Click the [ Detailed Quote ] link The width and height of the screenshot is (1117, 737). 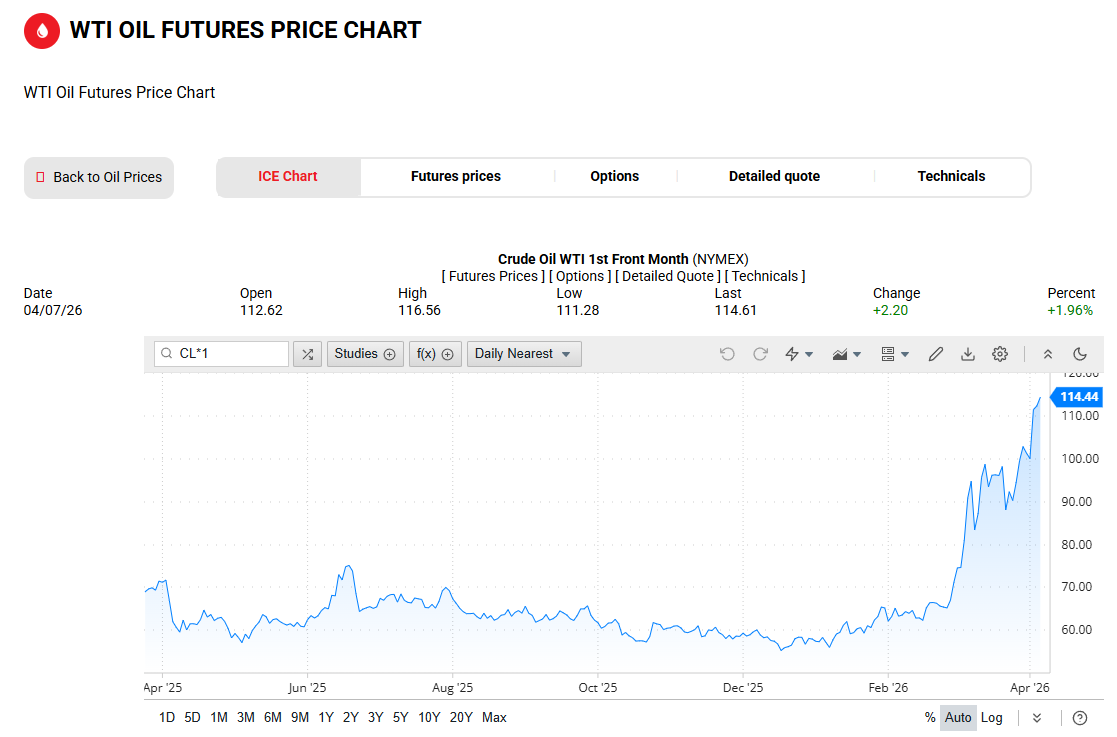[665, 276]
